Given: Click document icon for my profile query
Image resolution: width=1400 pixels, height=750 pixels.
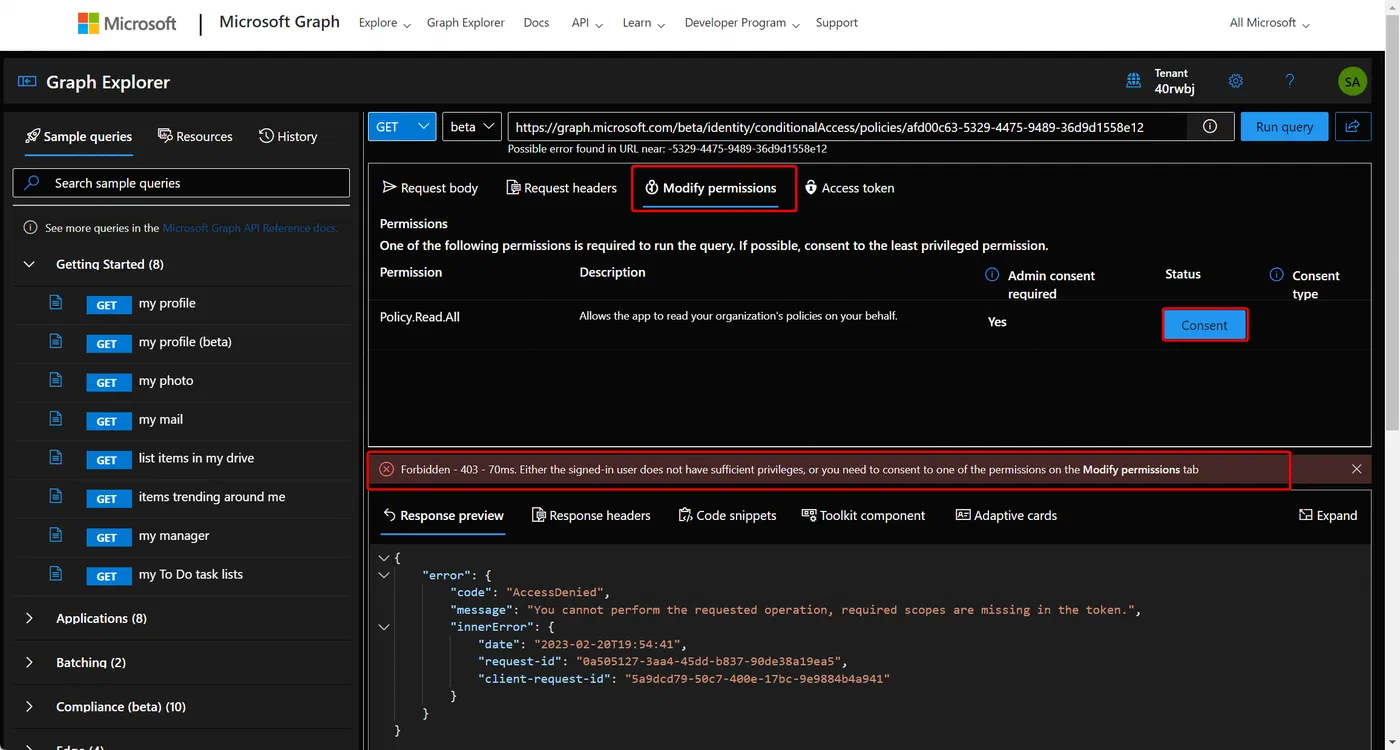Looking at the screenshot, I should pos(56,303).
